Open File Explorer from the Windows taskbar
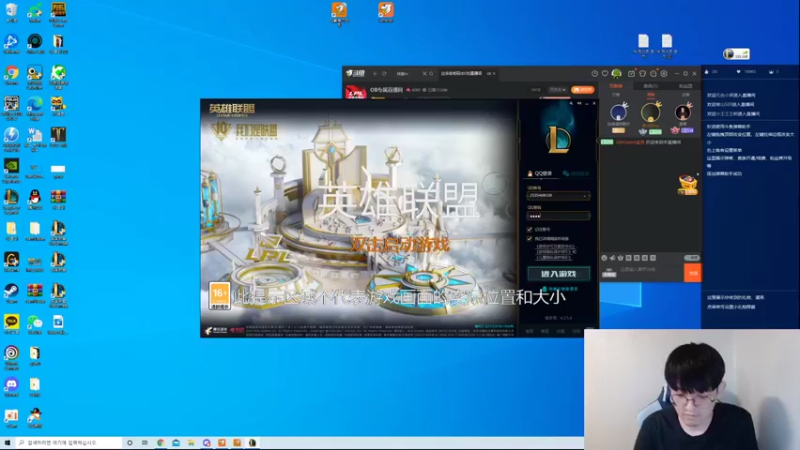 [x=191, y=443]
